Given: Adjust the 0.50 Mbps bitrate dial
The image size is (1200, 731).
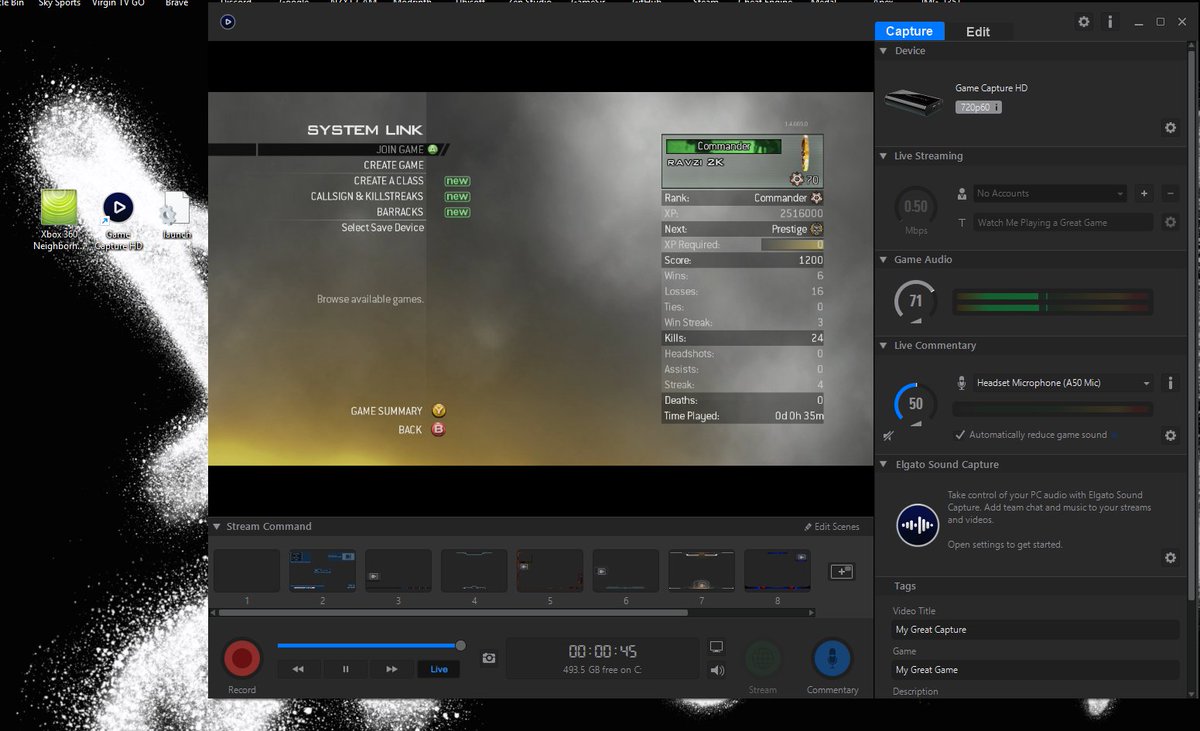Looking at the screenshot, I should [915, 207].
